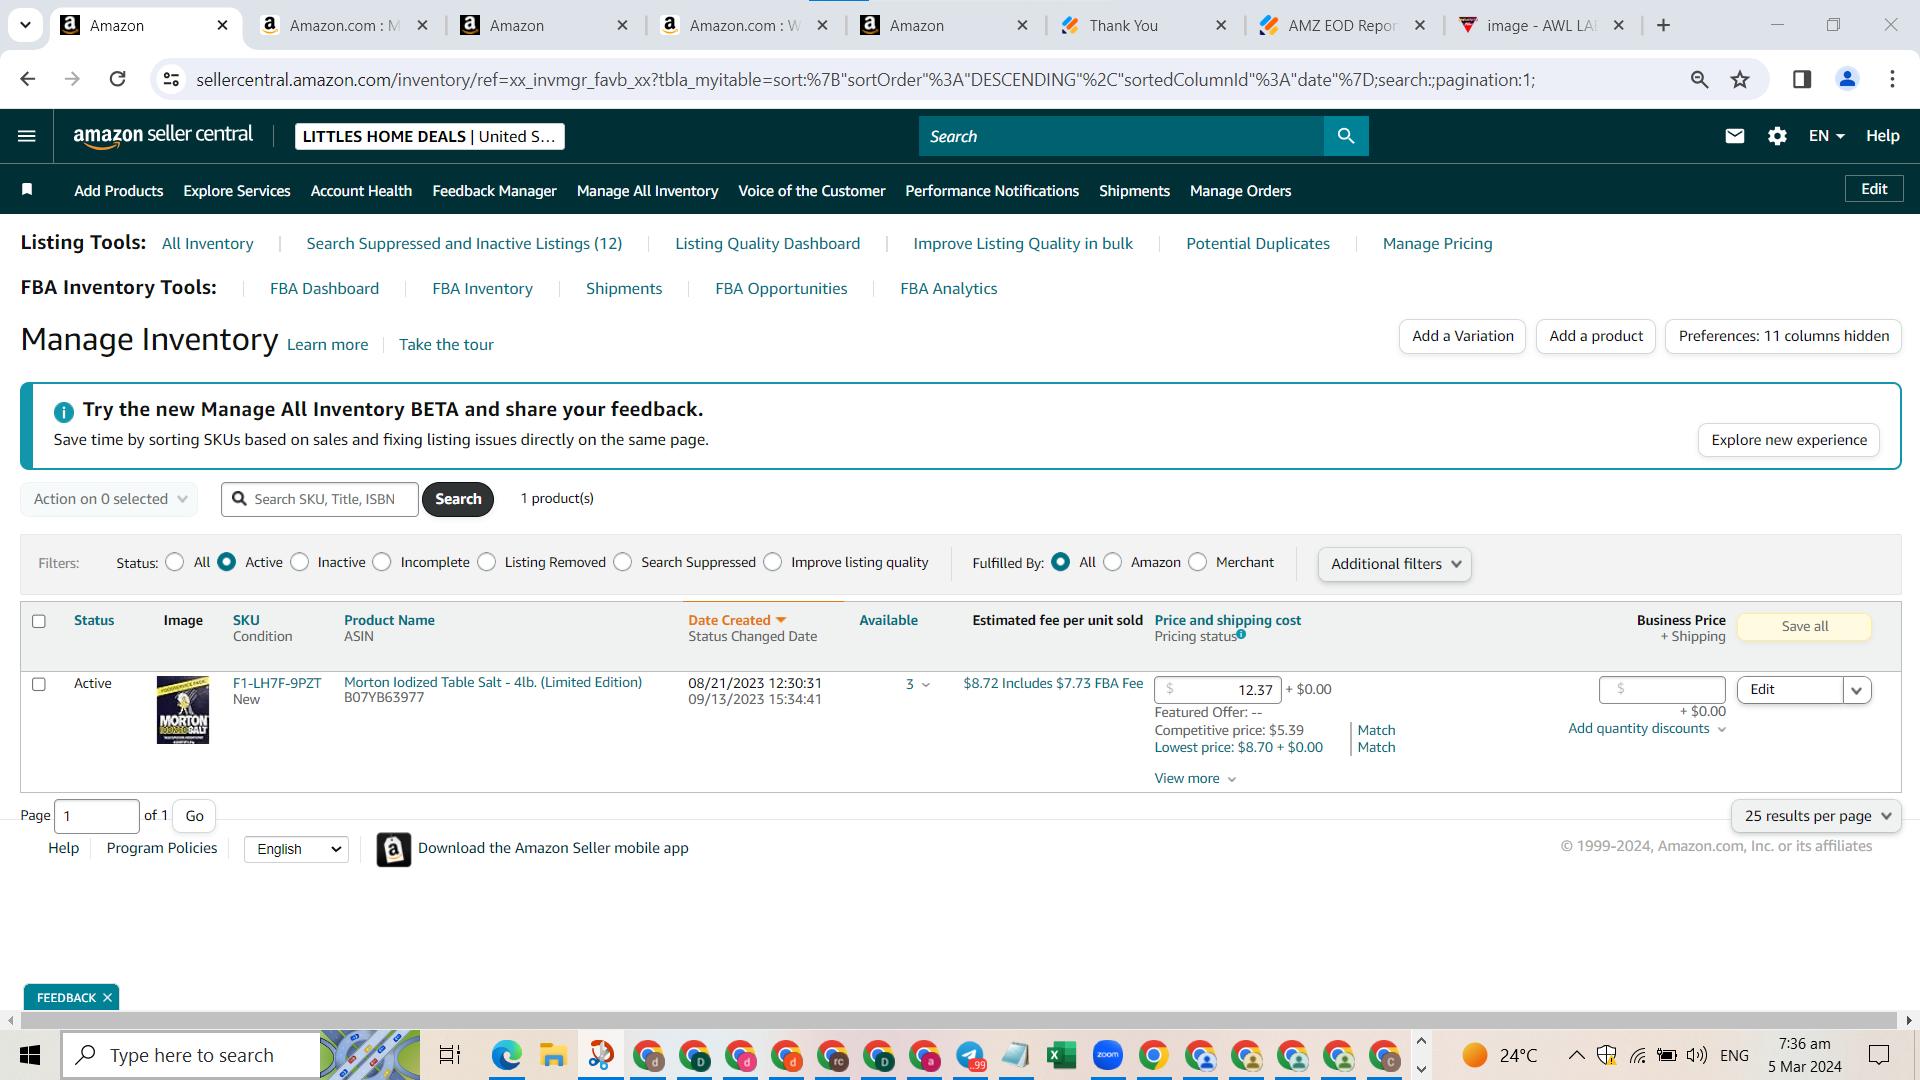Switch to the AMZ EOD Report tab
This screenshot has height=1080, width=1920.
tap(1341, 26)
